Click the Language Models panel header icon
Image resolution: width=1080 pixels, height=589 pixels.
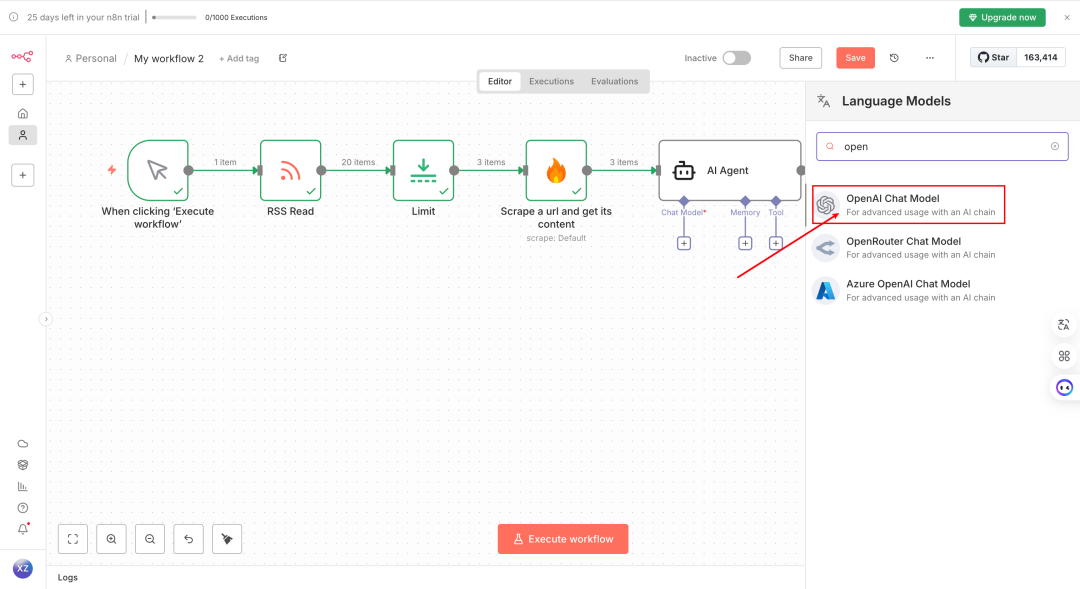[x=824, y=101]
